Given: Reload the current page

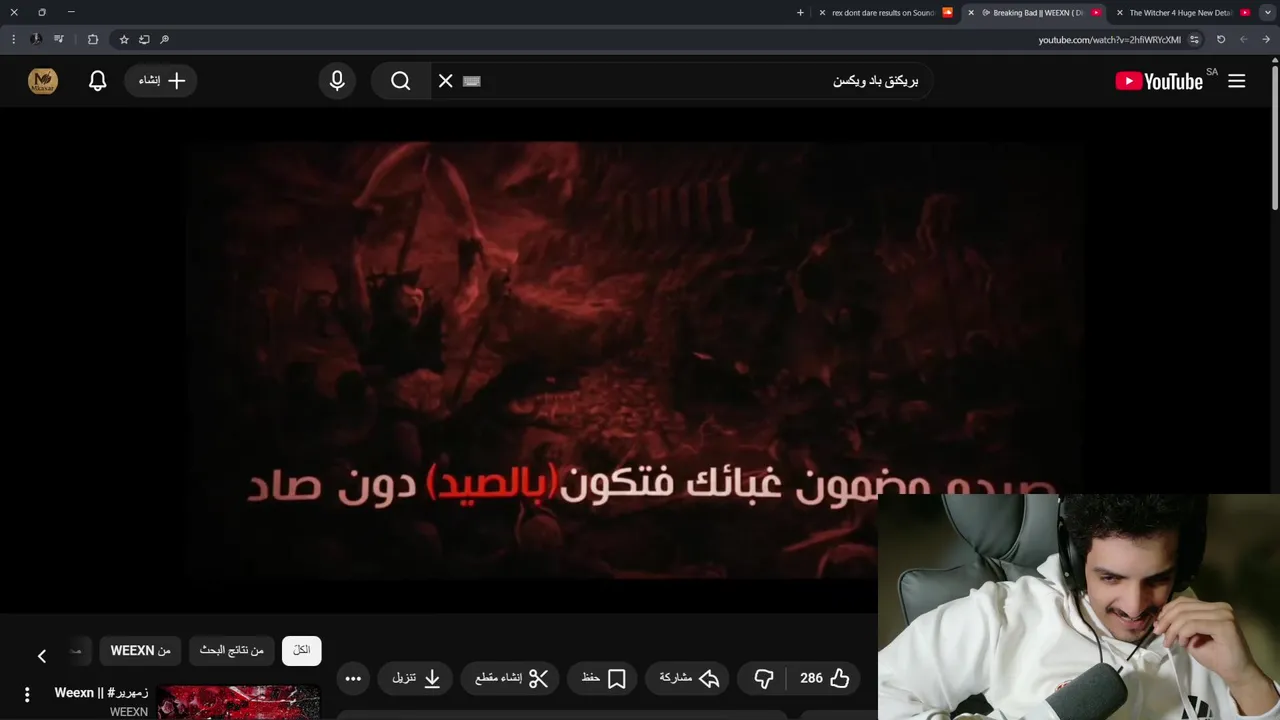Looking at the screenshot, I should [1221, 40].
